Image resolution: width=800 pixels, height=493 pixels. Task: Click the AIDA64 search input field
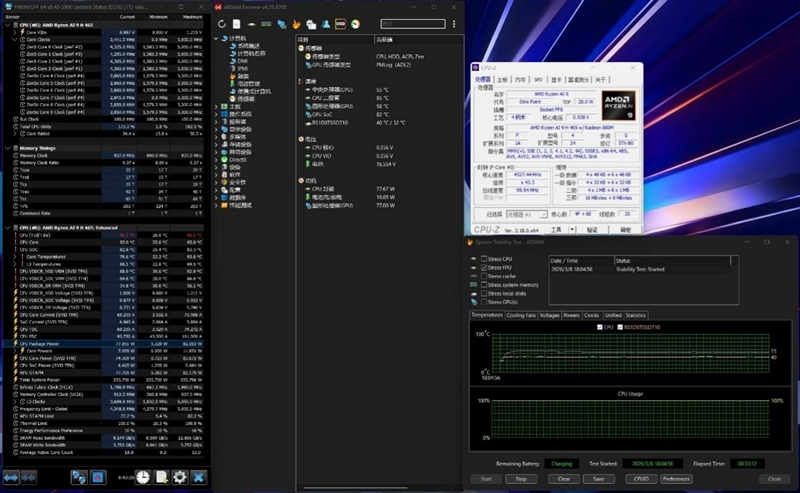tap(413, 24)
